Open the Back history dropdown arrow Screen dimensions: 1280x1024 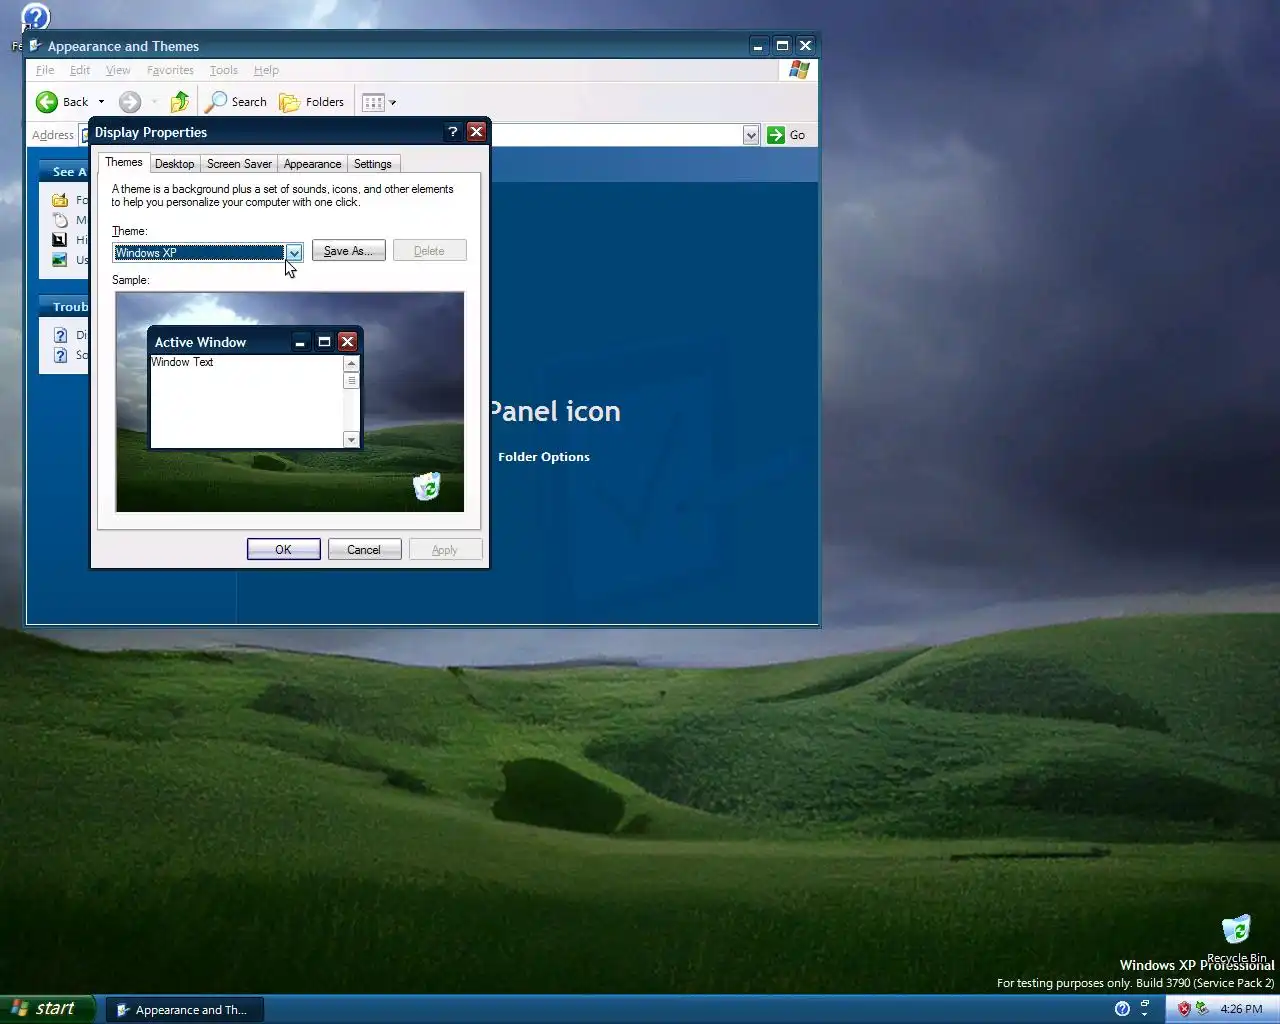click(x=101, y=102)
